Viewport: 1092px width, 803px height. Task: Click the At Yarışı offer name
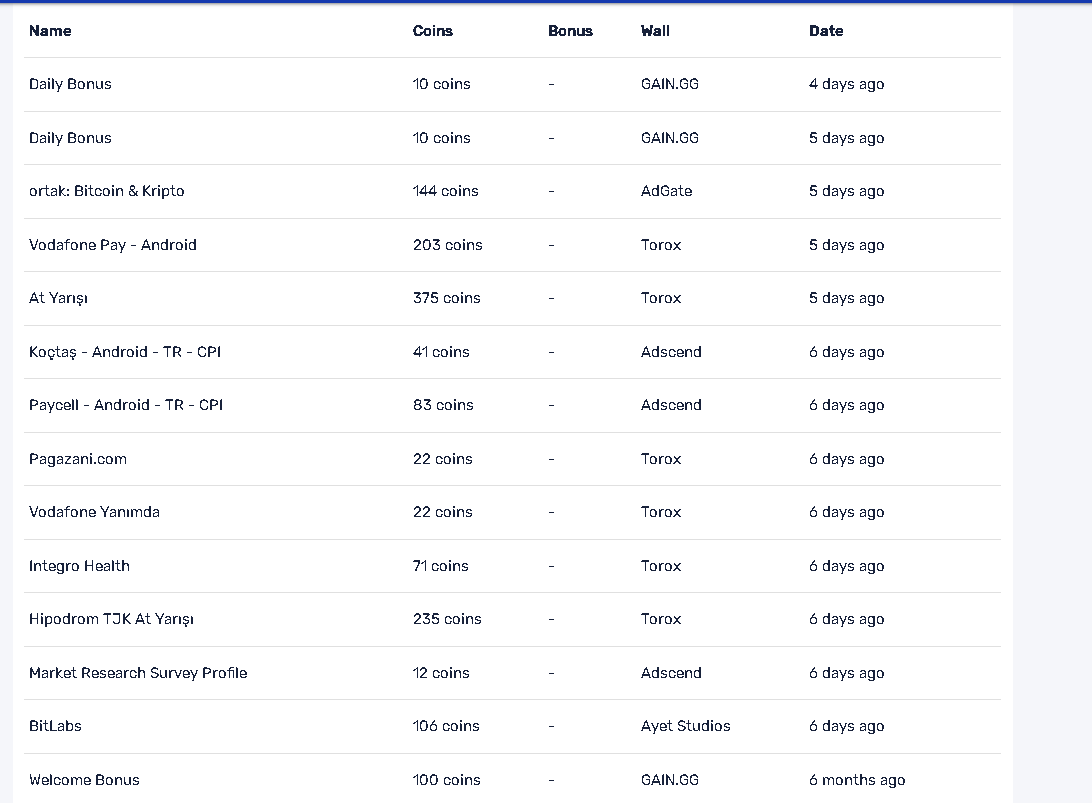click(x=58, y=298)
